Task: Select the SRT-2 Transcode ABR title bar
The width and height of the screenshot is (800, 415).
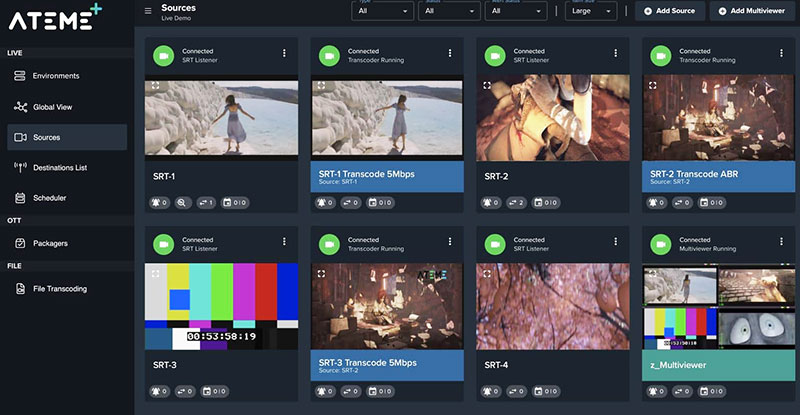Action: click(718, 177)
